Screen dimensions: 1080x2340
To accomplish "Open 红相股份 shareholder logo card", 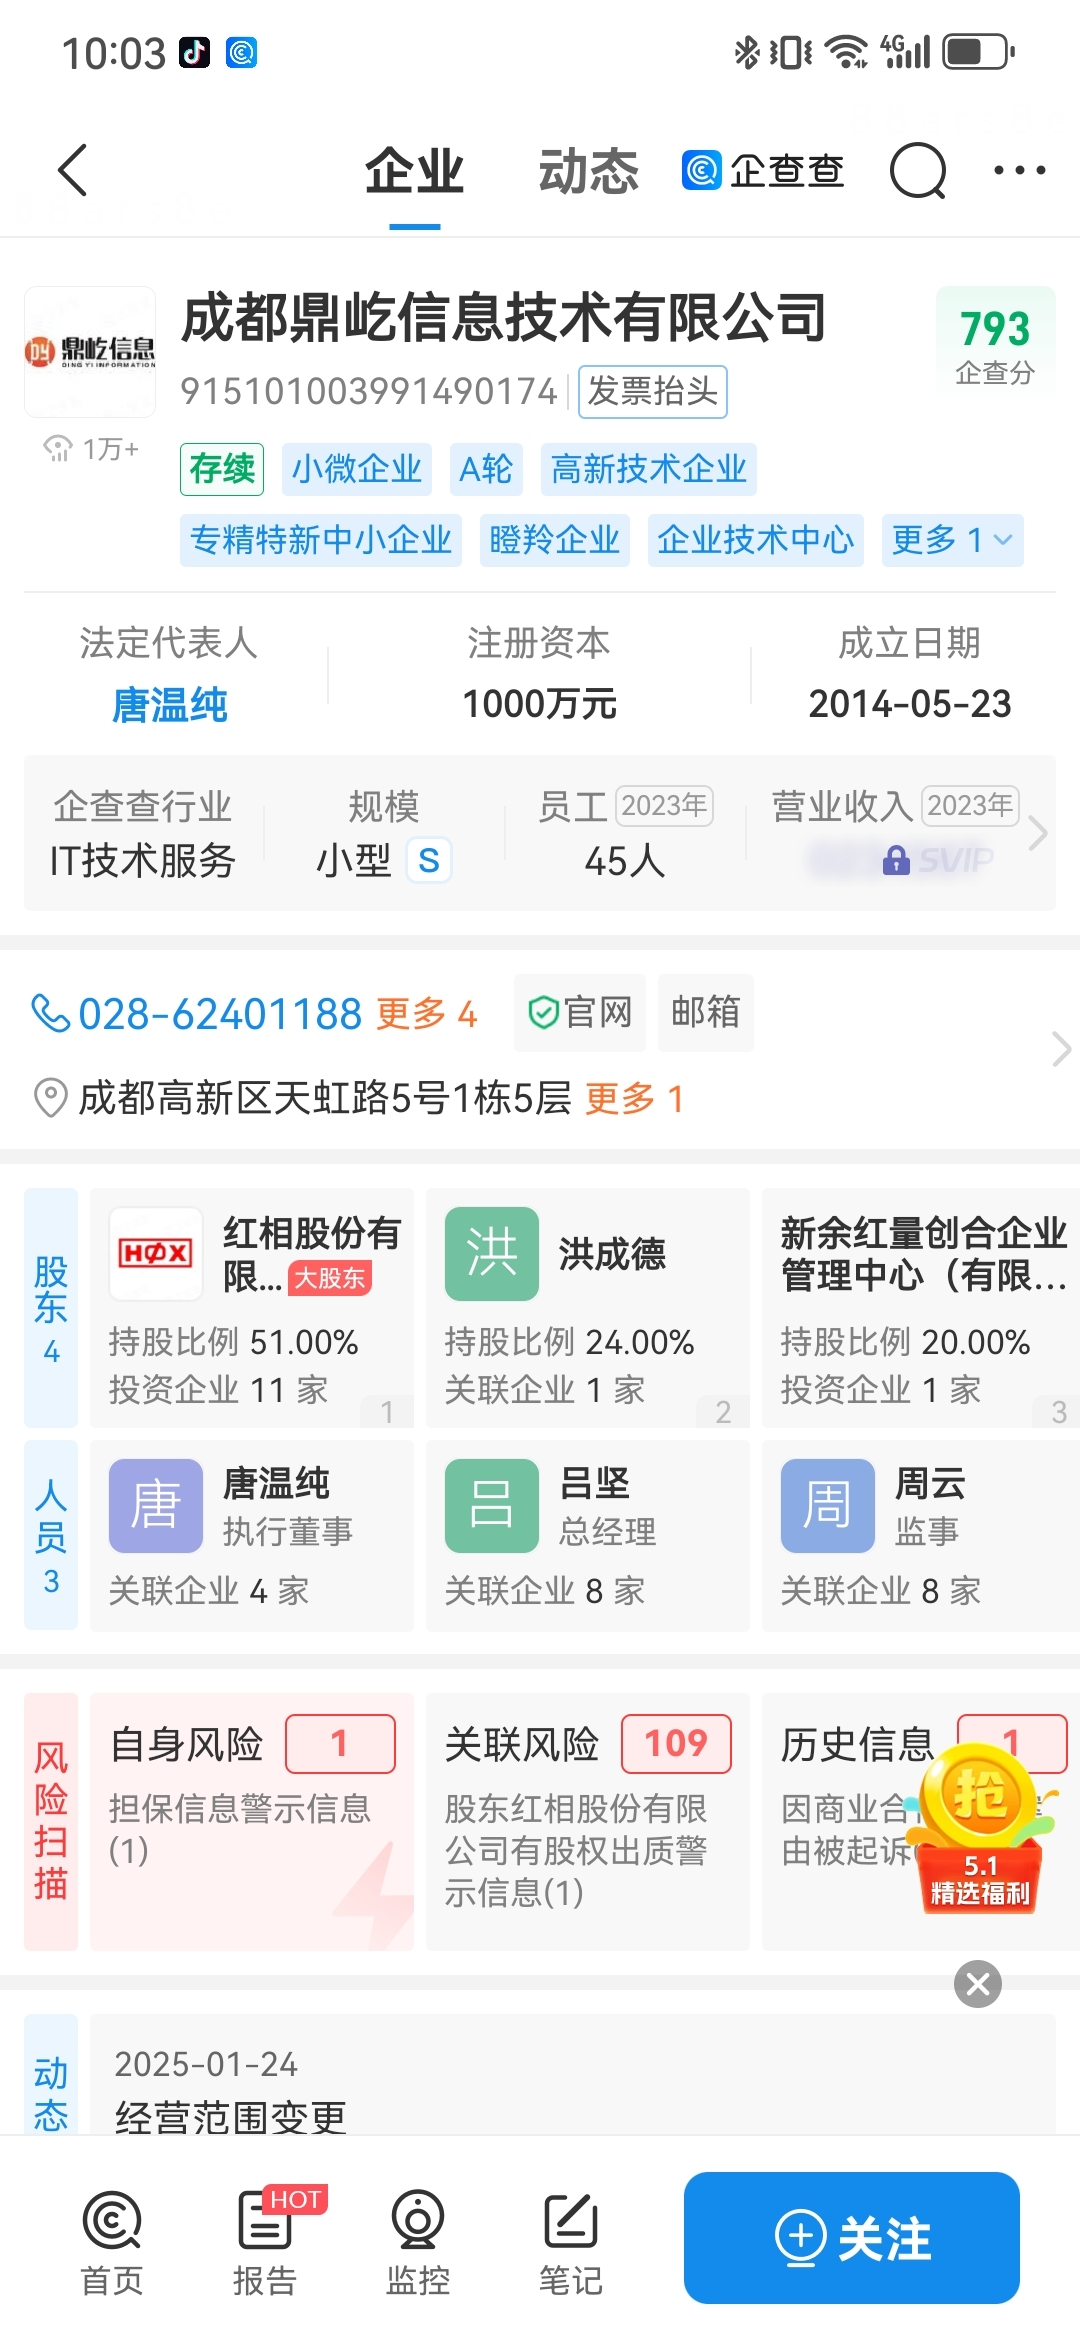I will click(156, 1254).
